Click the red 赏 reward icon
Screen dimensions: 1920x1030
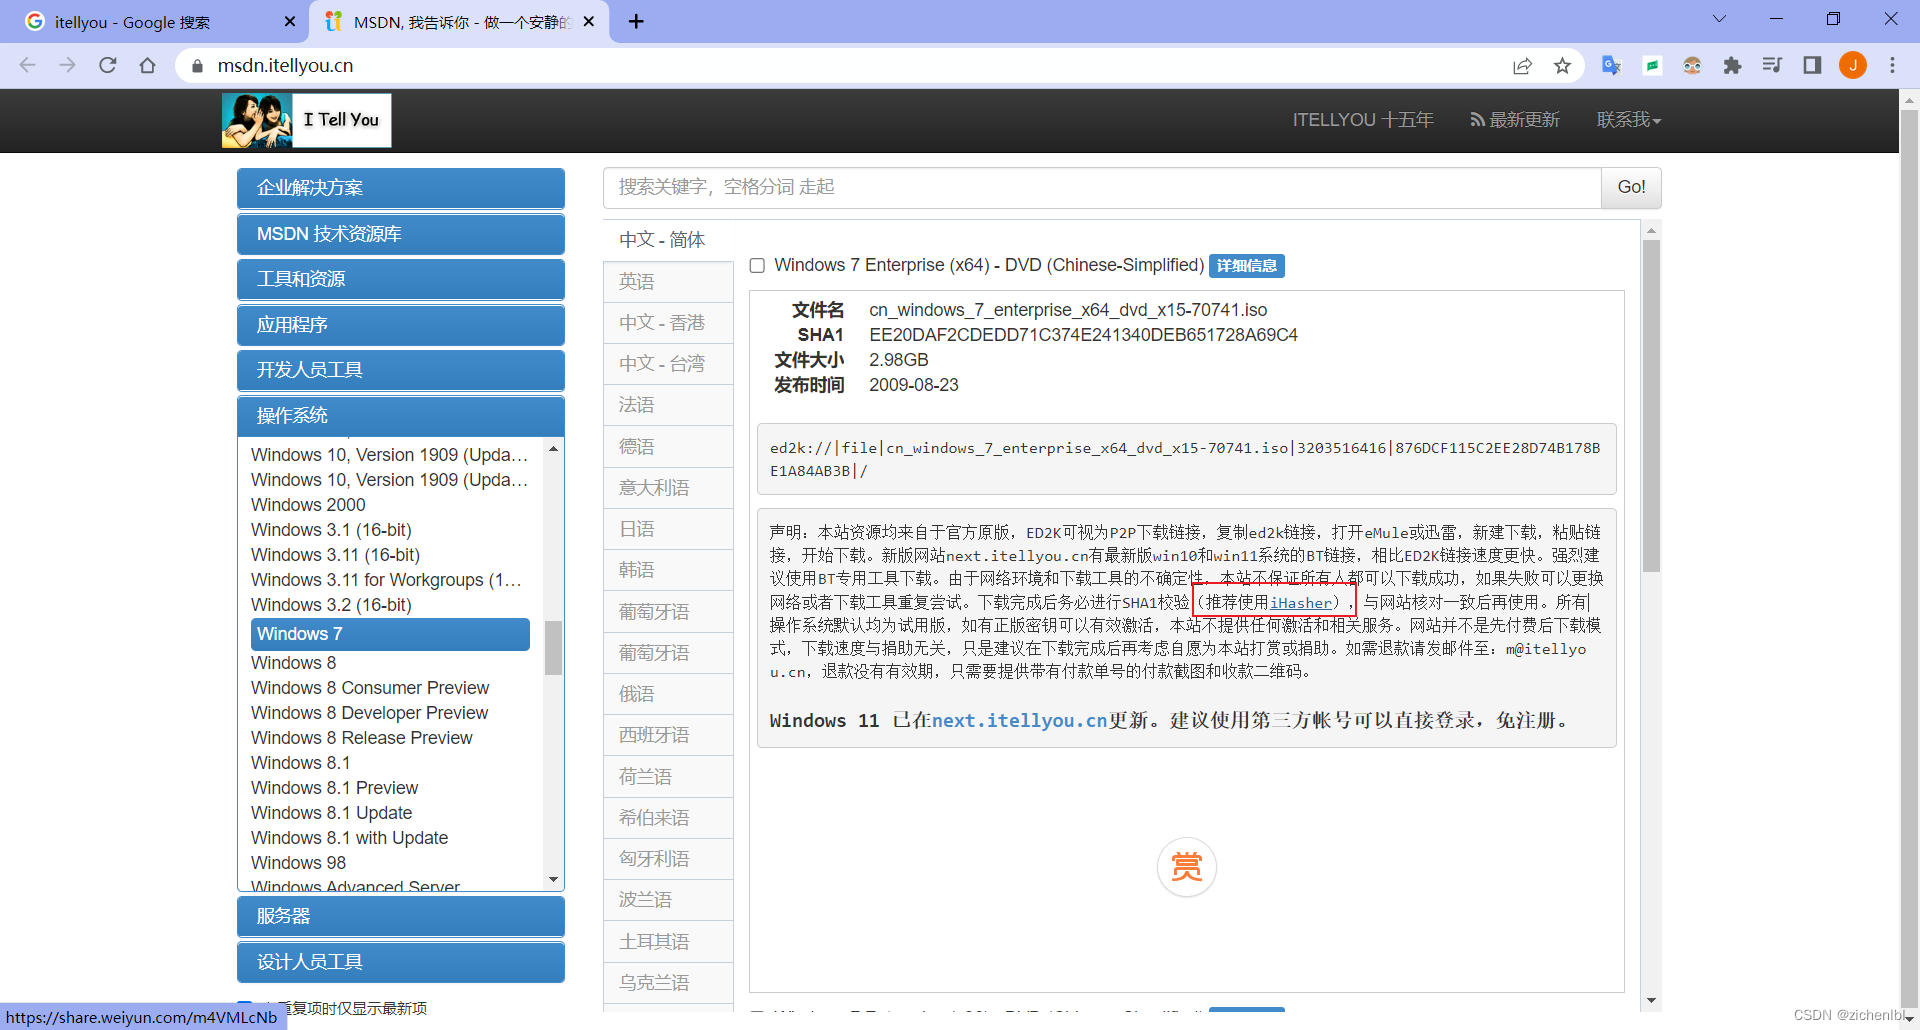(1186, 866)
